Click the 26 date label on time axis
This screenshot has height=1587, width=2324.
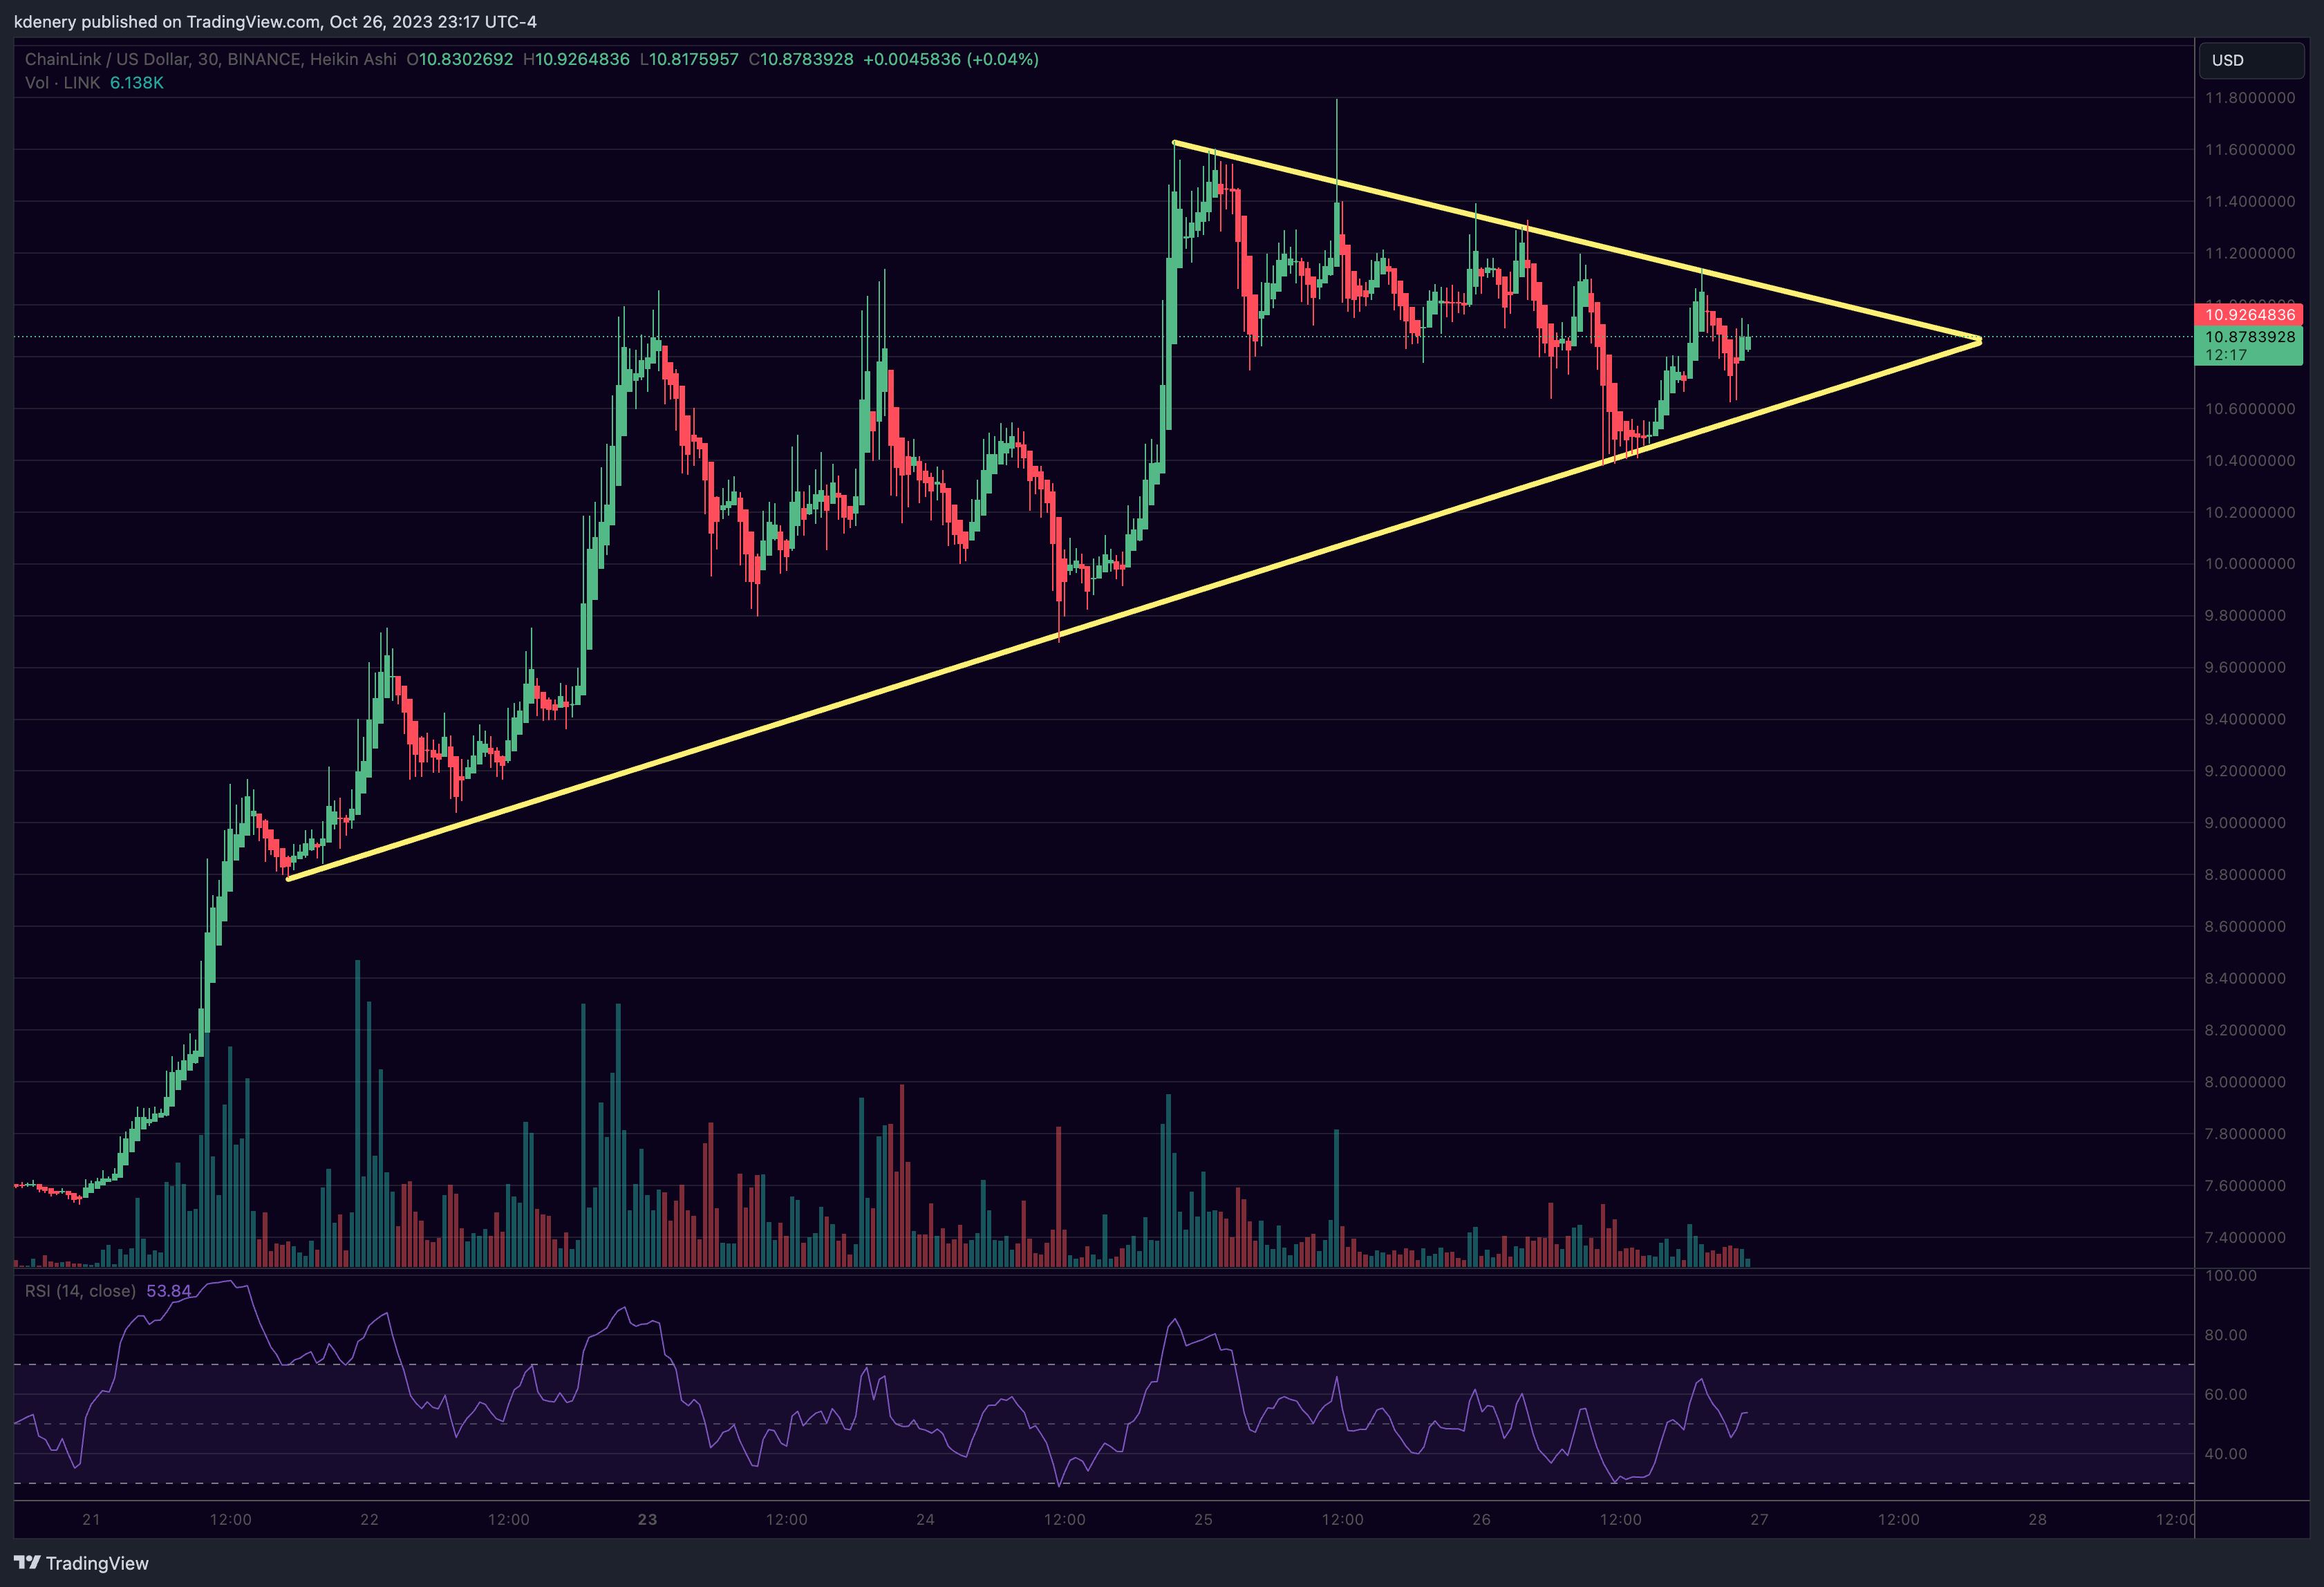1481,1519
